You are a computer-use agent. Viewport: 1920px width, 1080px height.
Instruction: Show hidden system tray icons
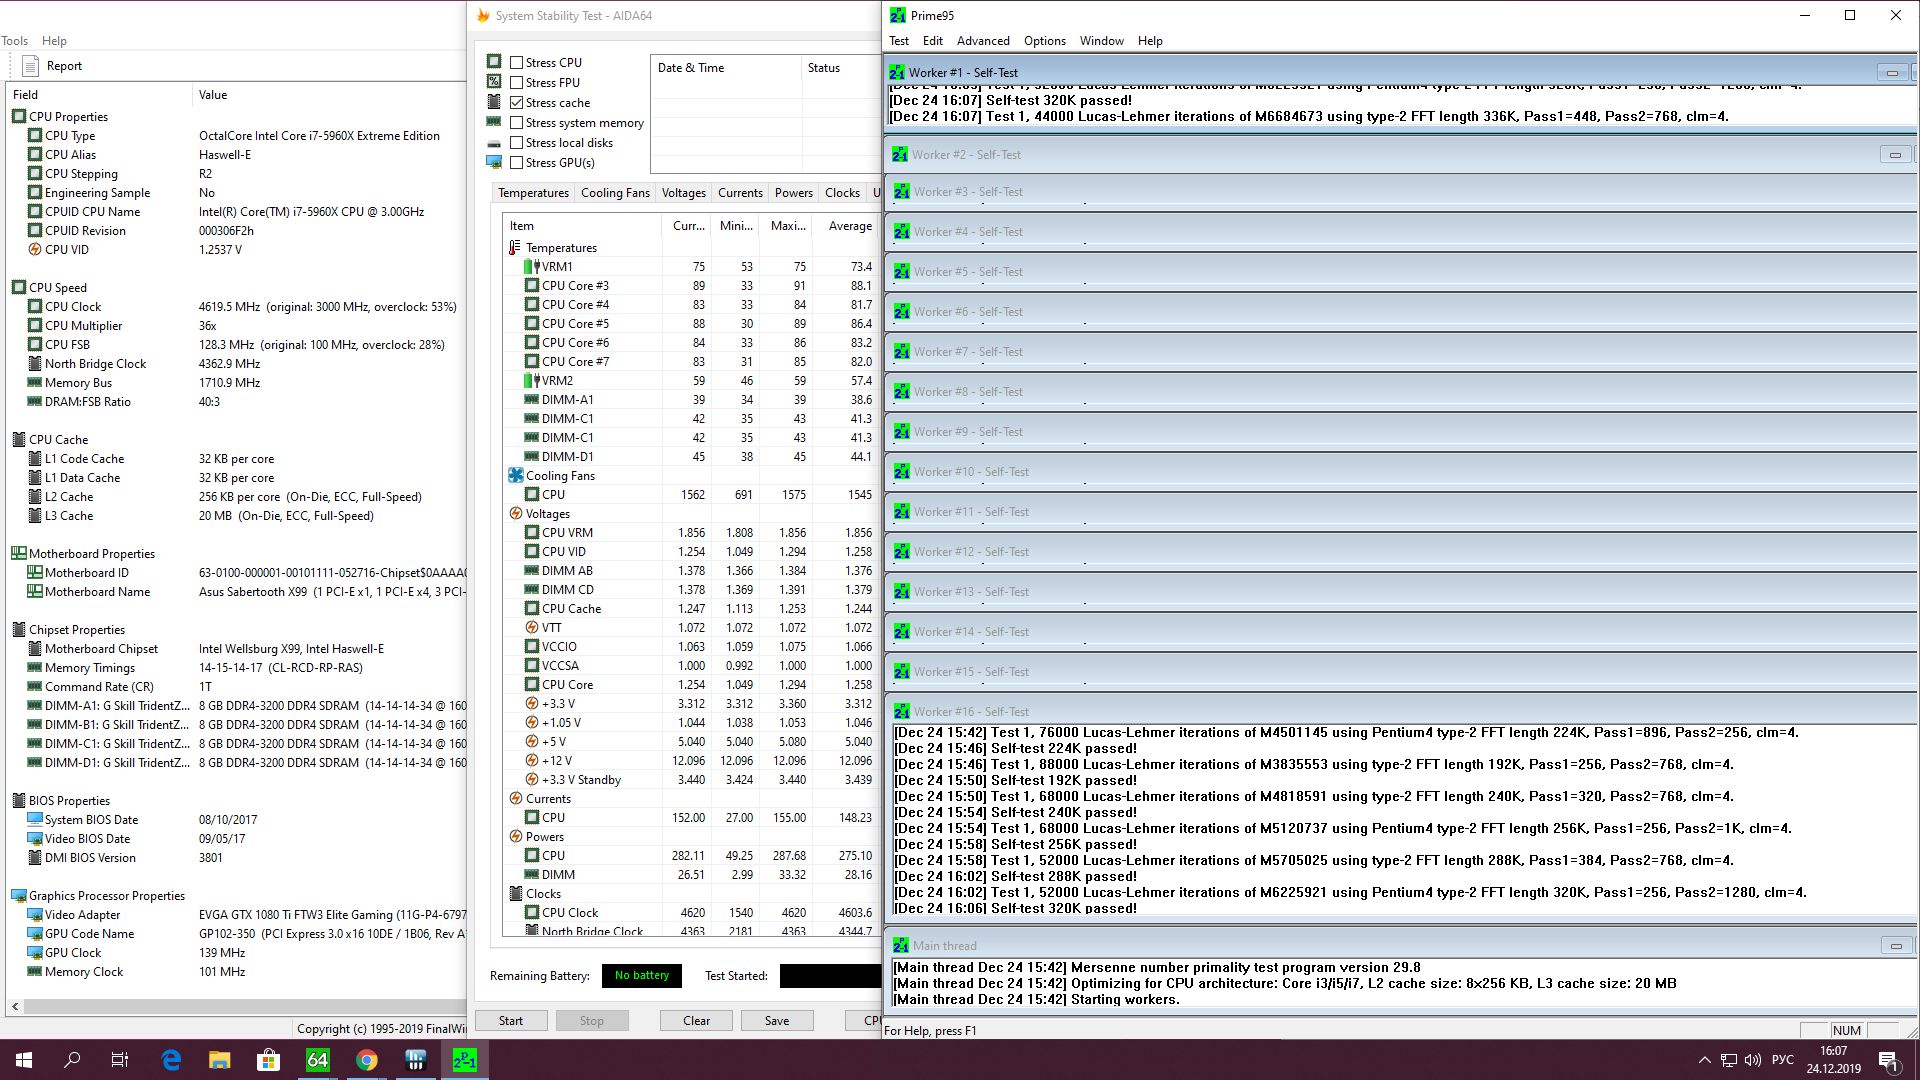point(1704,1060)
